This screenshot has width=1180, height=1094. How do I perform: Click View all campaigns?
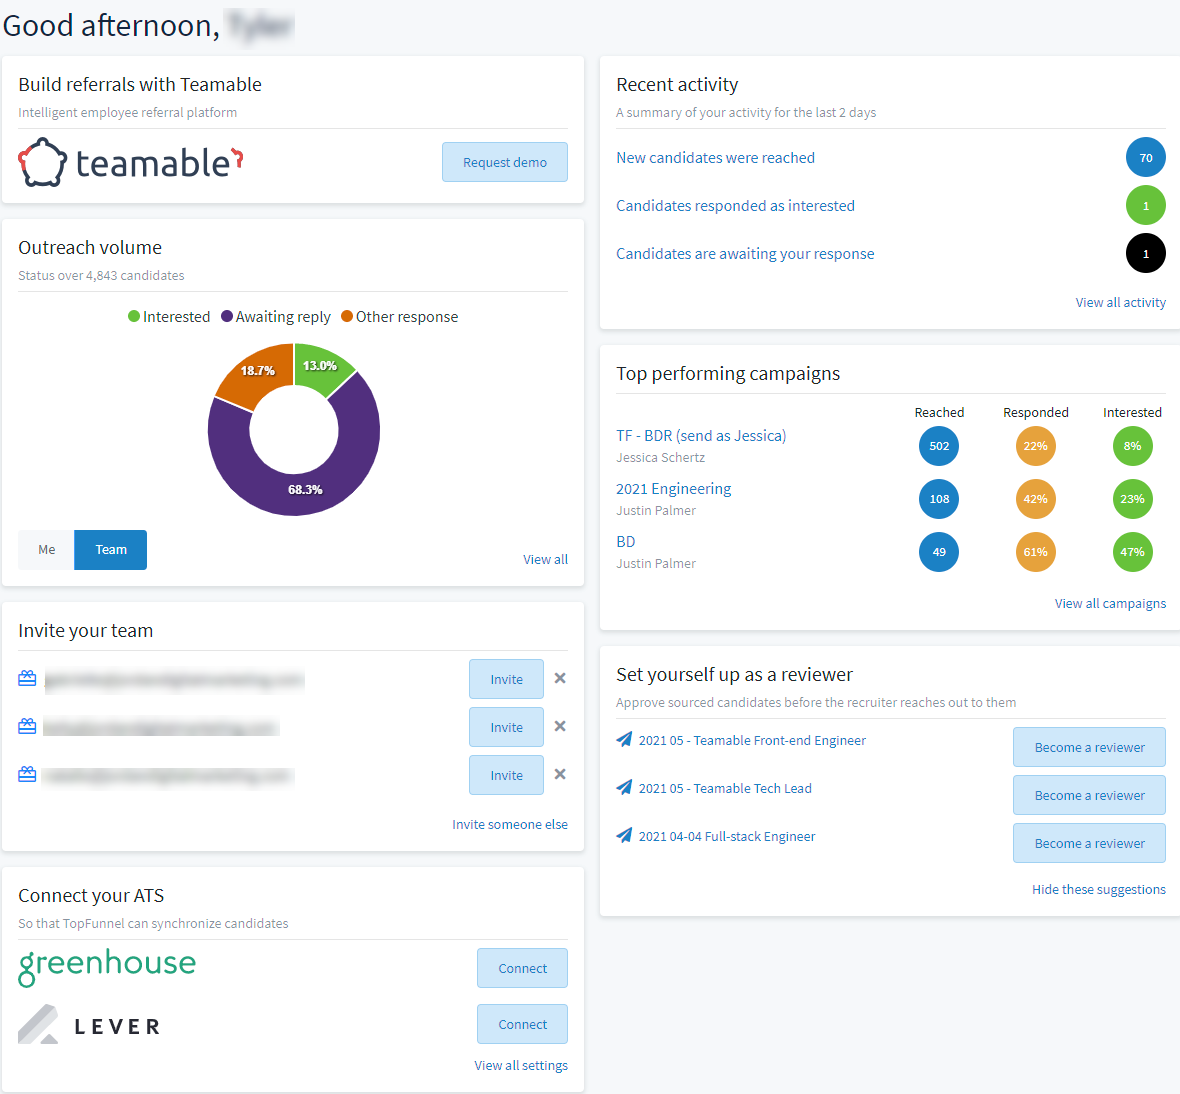pos(1110,603)
